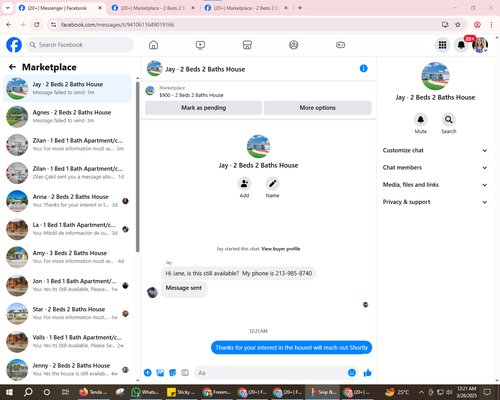Open more actions plus icon in composer
Image resolution: width=500 pixels, height=400 pixels.
[148, 373]
